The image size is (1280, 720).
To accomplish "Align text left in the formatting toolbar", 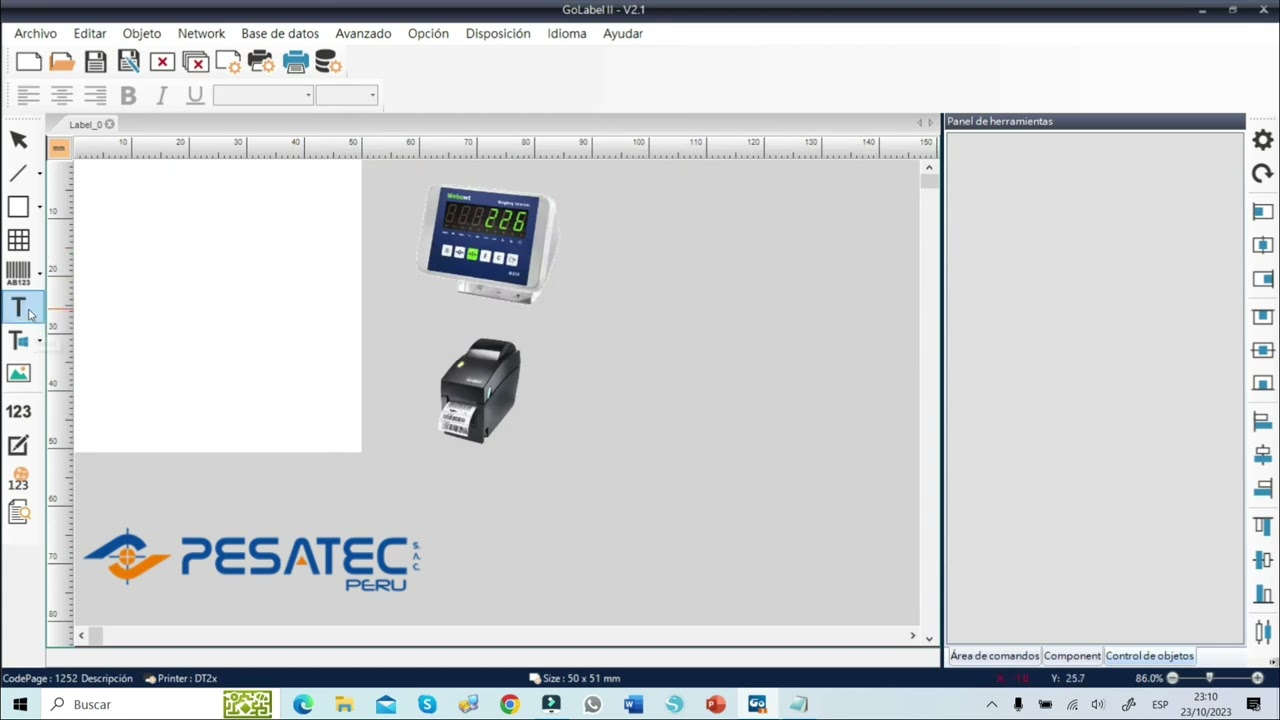I will (28, 95).
